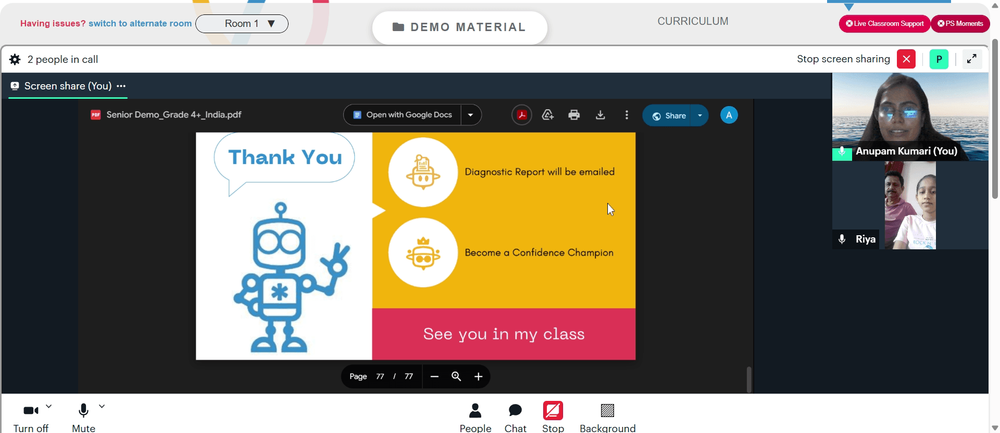
Task: Open the blue A account avatar
Action: tap(729, 115)
